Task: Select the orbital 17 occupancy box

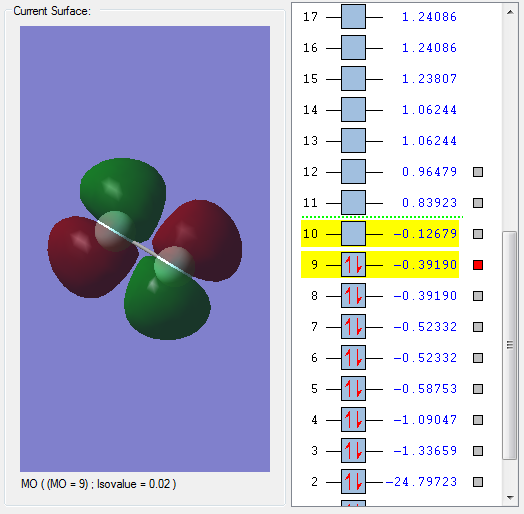Action: [x=353, y=17]
